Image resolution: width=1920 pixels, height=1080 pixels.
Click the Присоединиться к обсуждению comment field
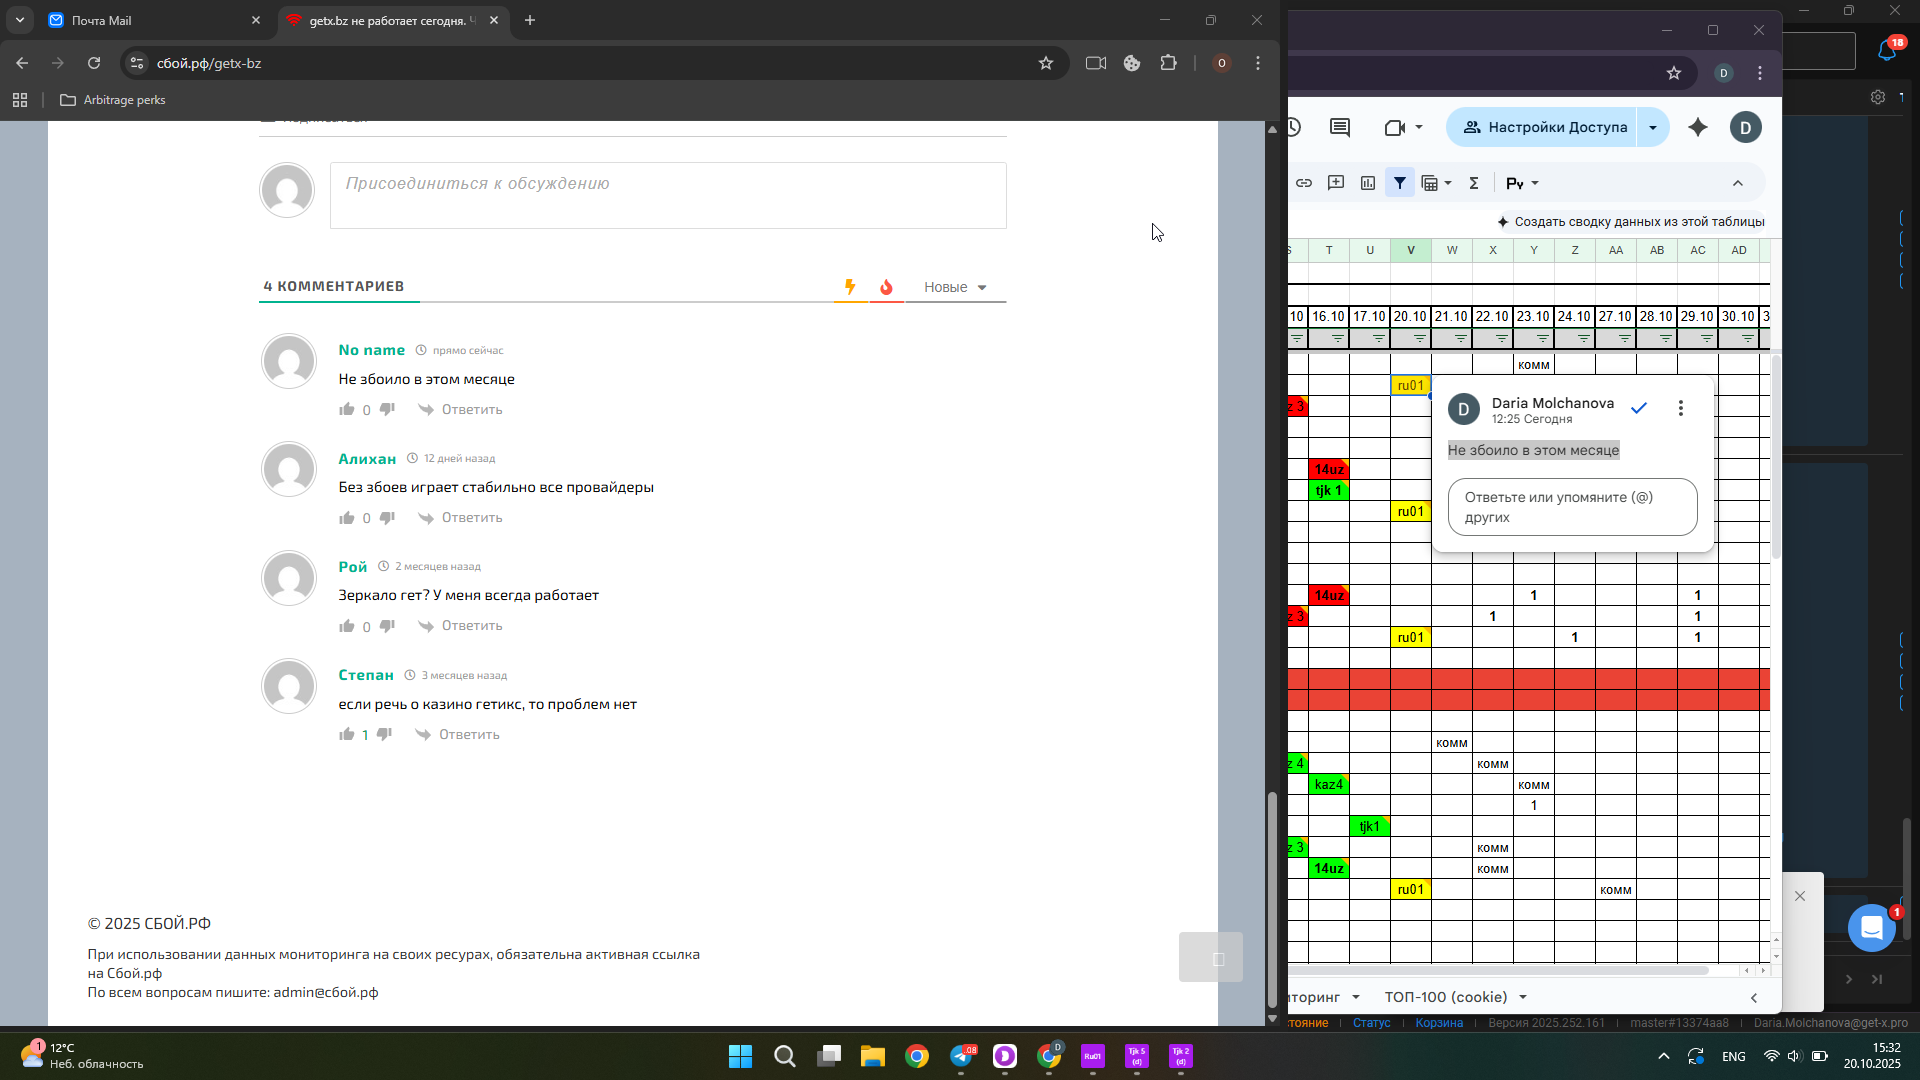point(668,195)
